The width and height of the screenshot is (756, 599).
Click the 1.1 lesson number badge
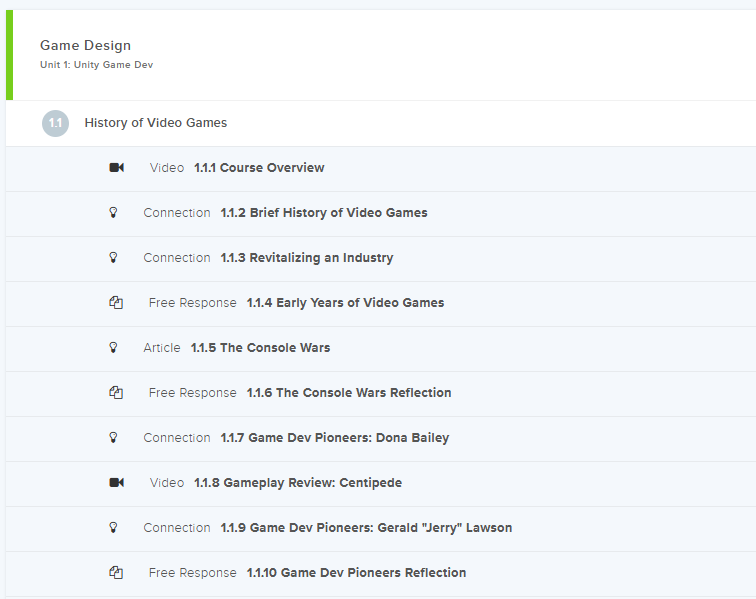click(x=55, y=123)
